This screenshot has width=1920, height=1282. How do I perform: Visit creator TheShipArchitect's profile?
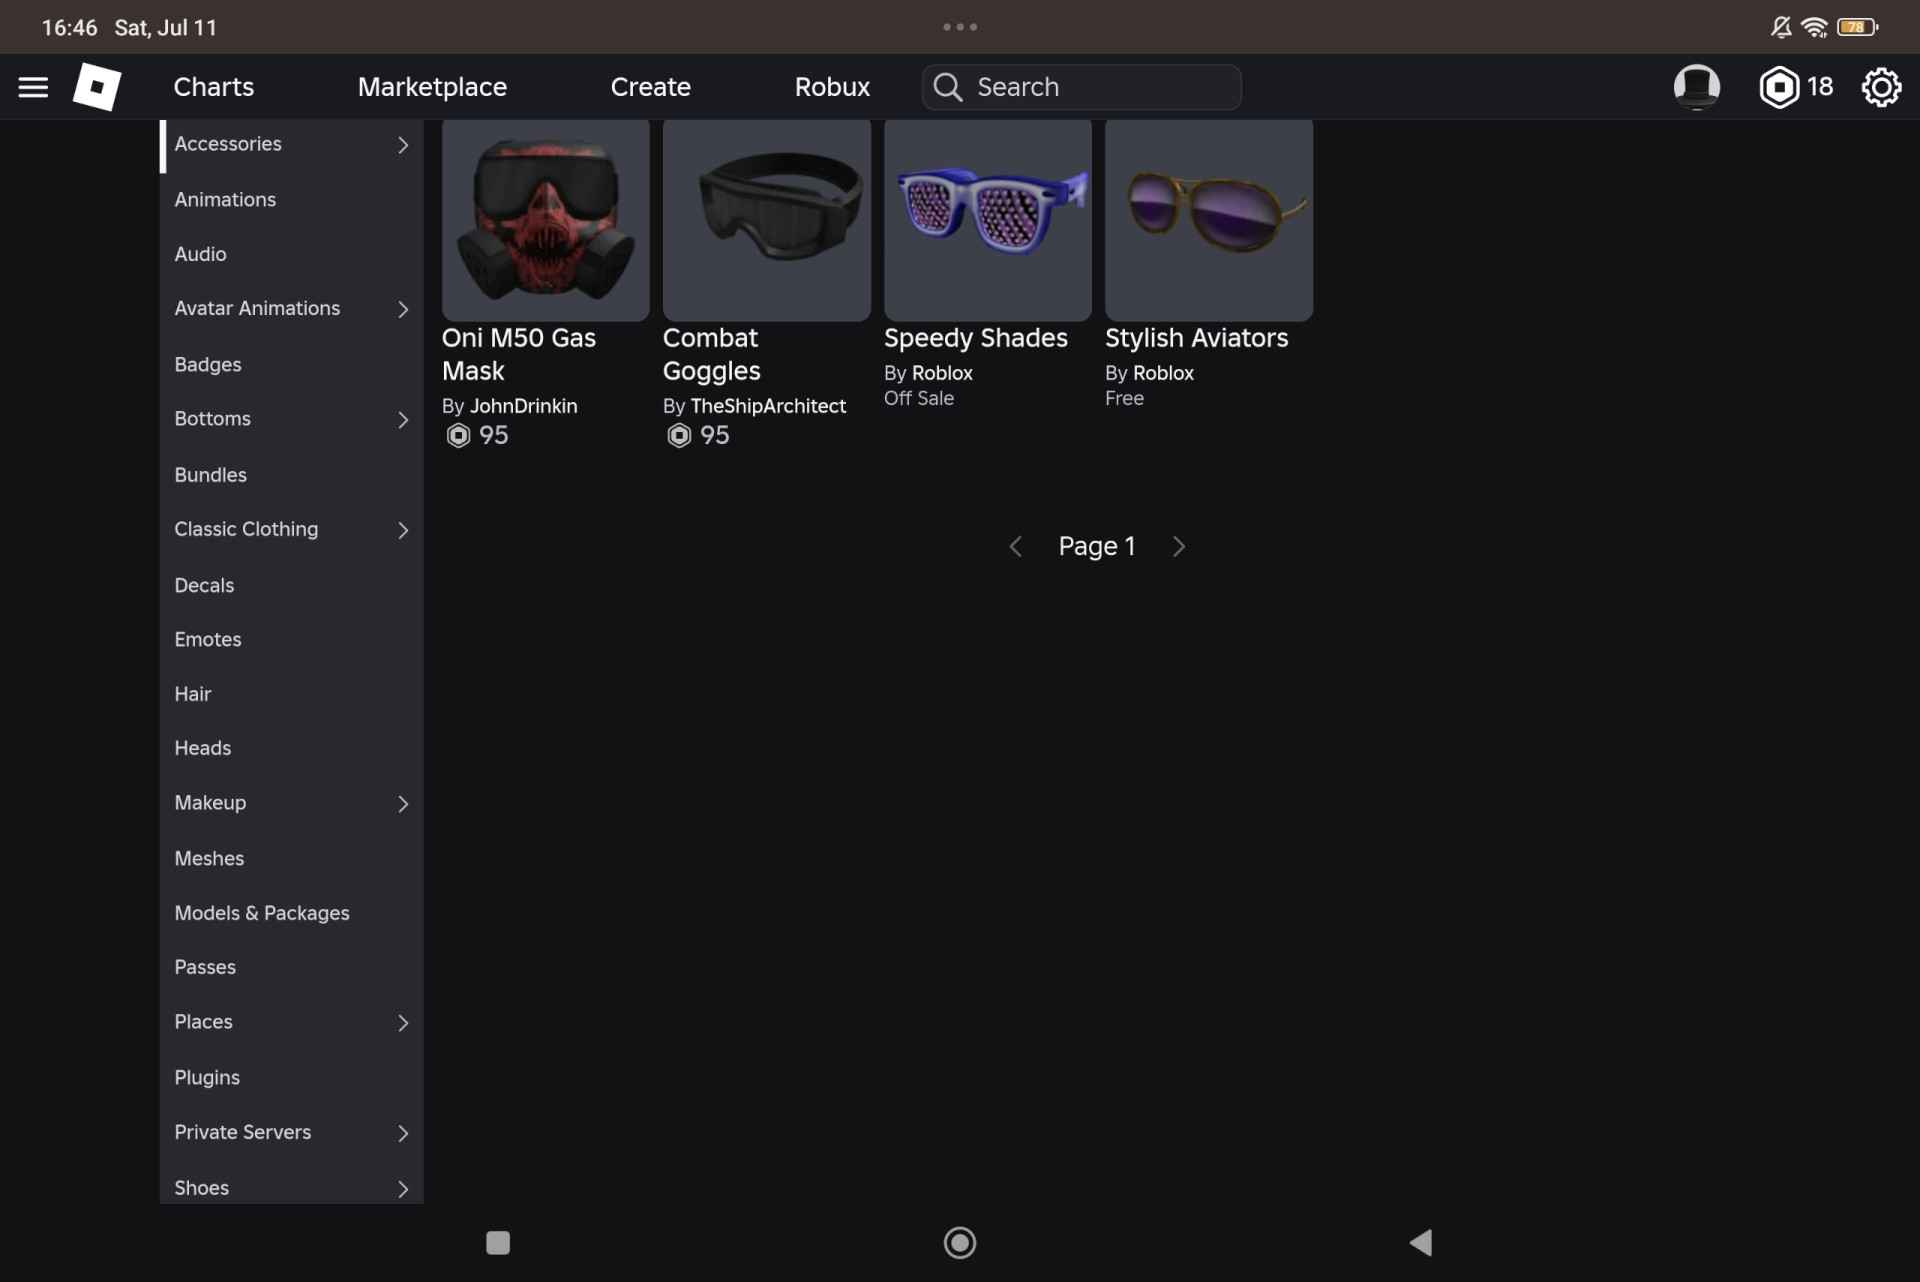pyautogui.click(x=768, y=406)
